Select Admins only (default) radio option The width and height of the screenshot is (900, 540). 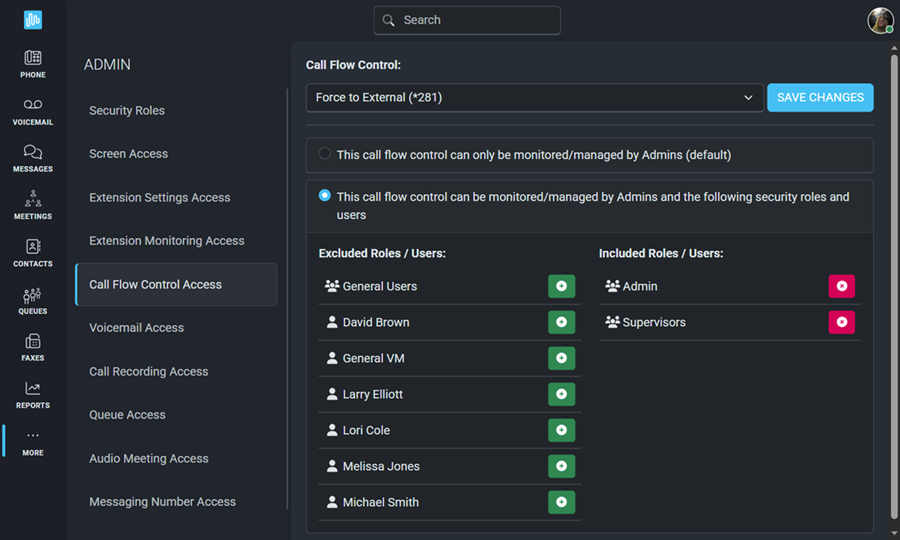point(324,153)
